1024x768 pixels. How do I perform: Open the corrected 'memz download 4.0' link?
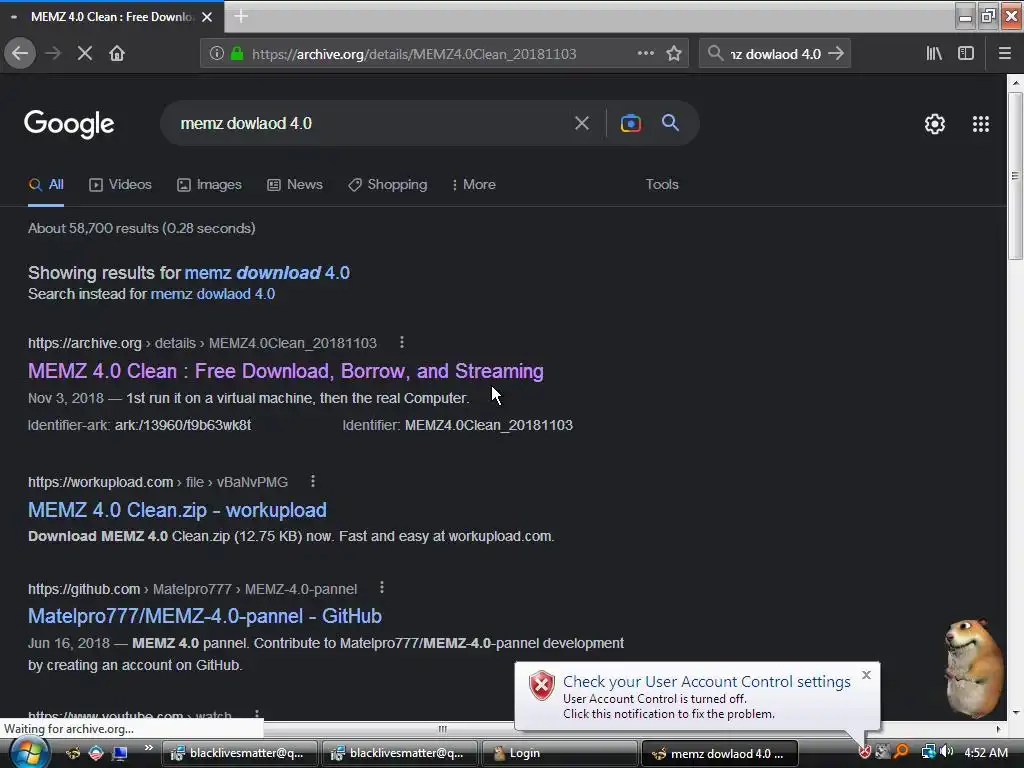pyautogui.click(x=267, y=272)
